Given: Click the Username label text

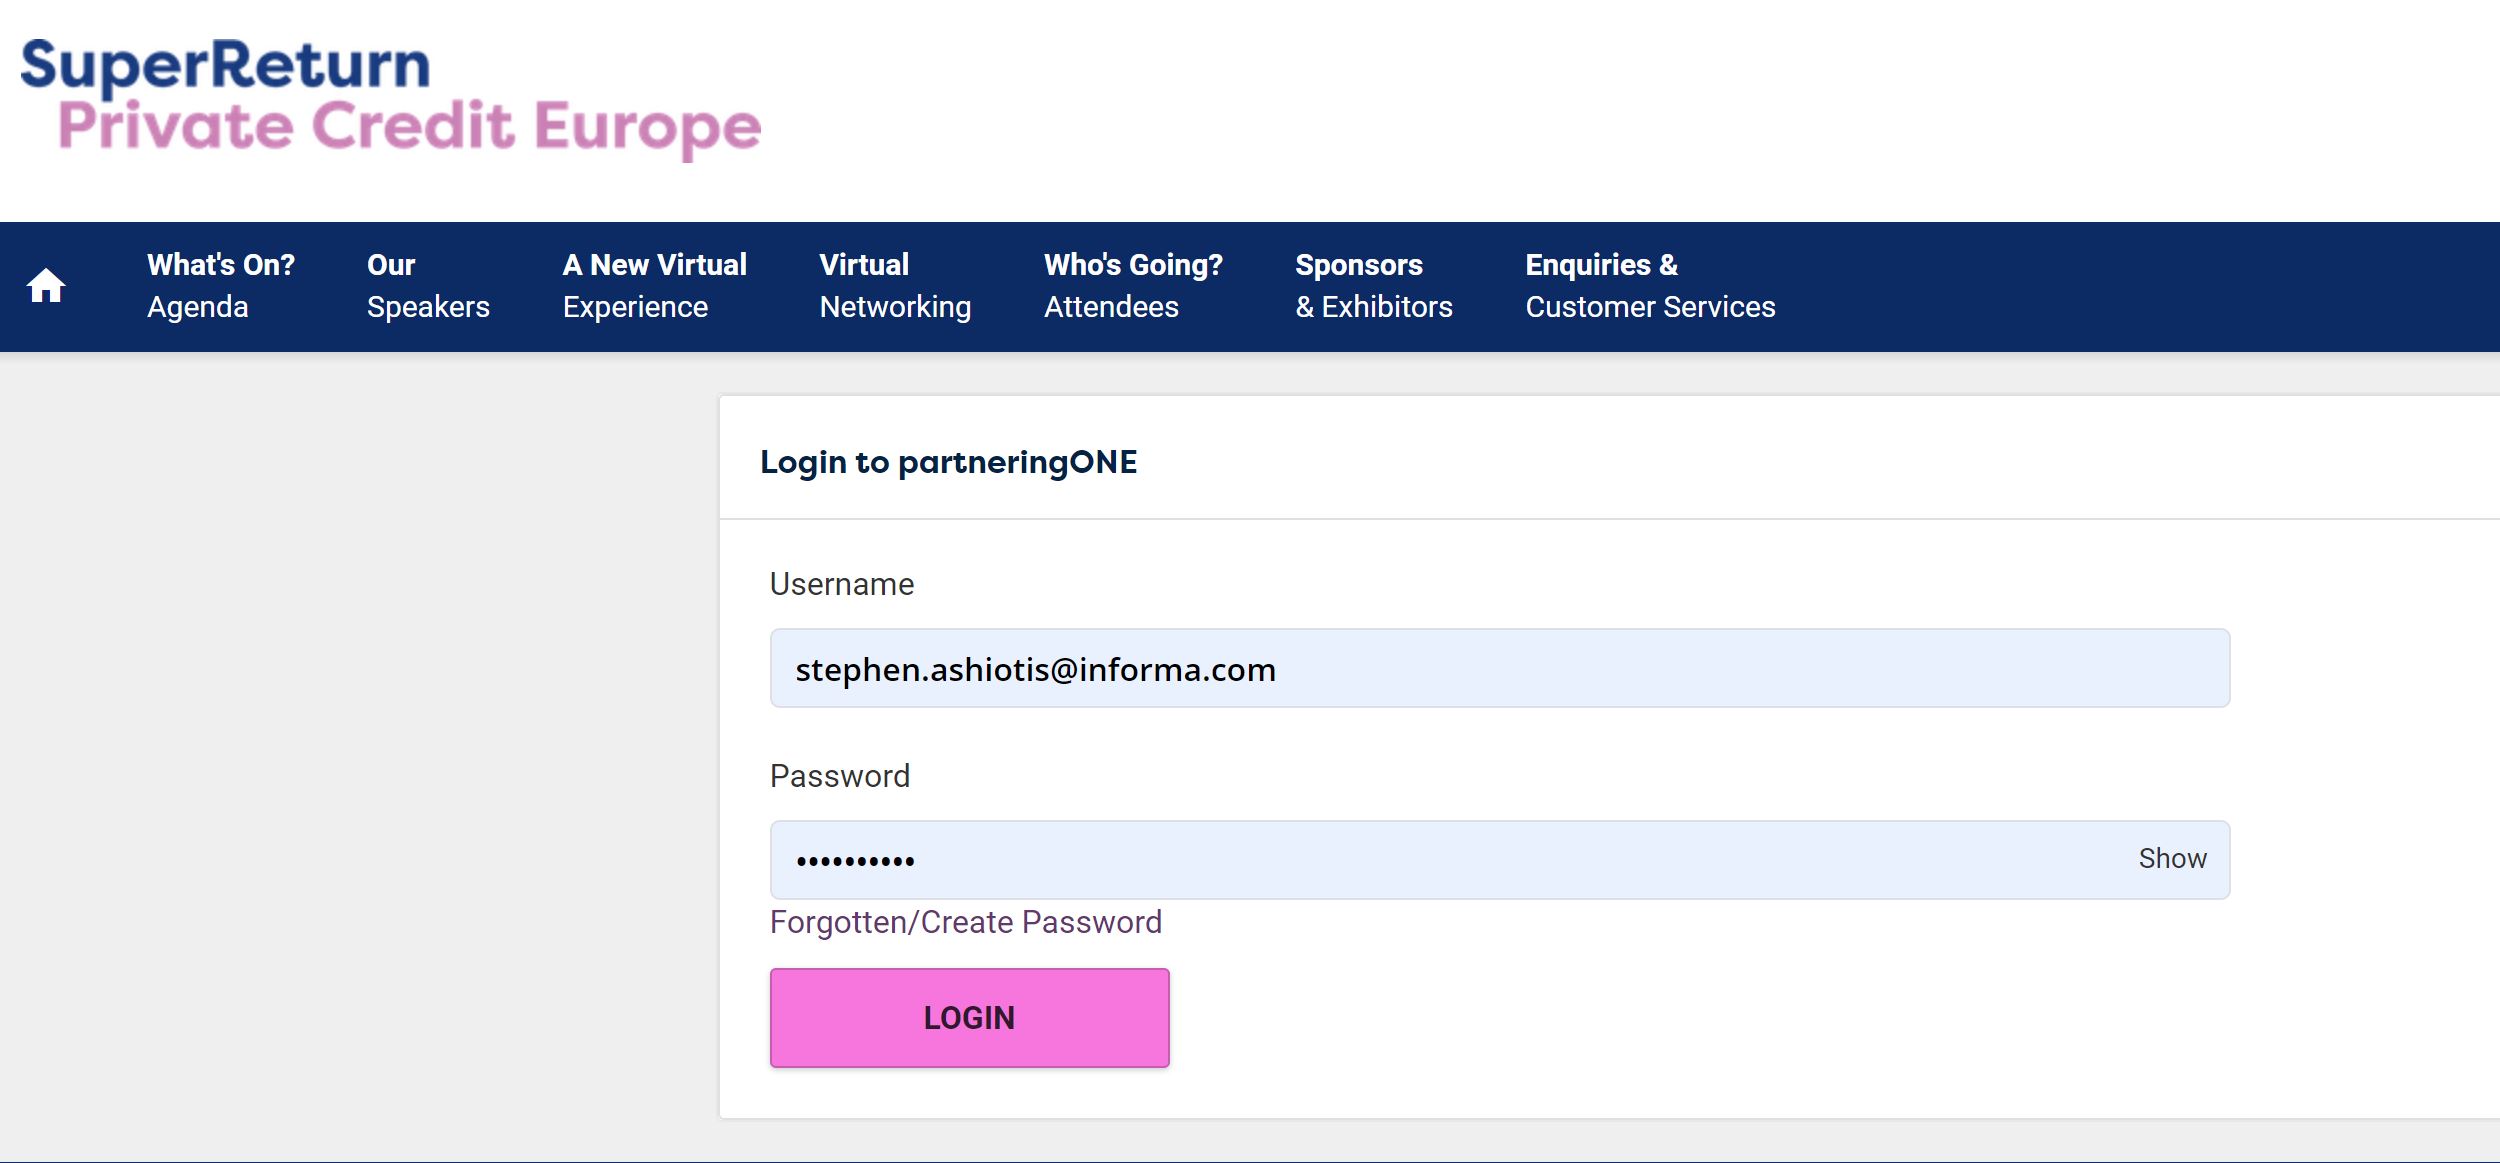Looking at the screenshot, I should coord(841,584).
